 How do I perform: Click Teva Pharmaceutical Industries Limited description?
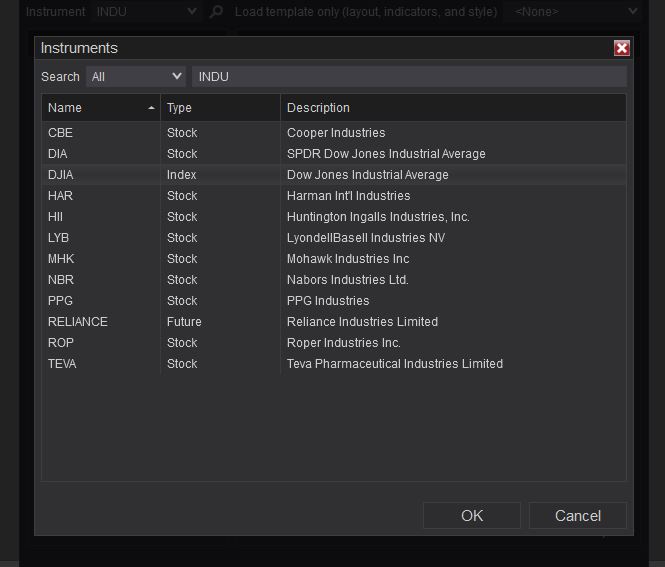point(395,363)
